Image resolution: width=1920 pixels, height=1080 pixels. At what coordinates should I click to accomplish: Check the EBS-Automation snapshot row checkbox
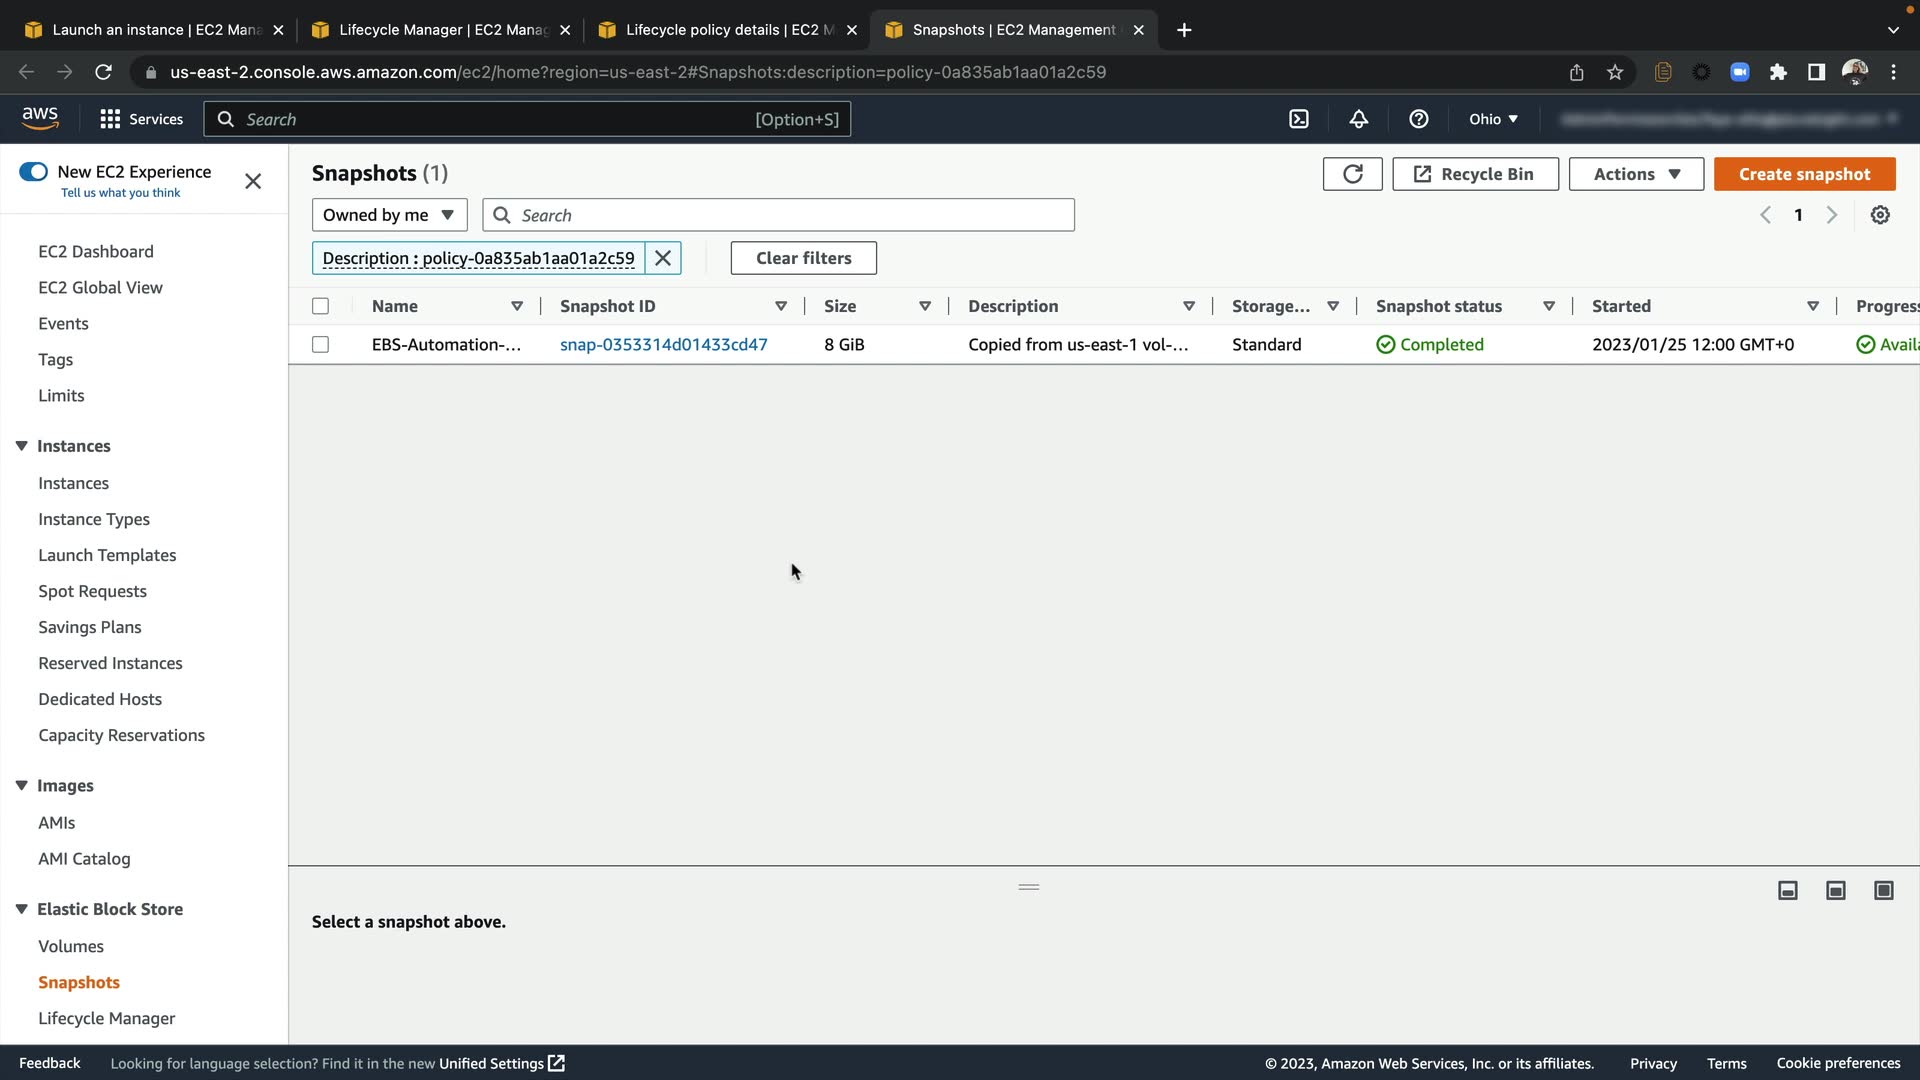(x=320, y=344)
